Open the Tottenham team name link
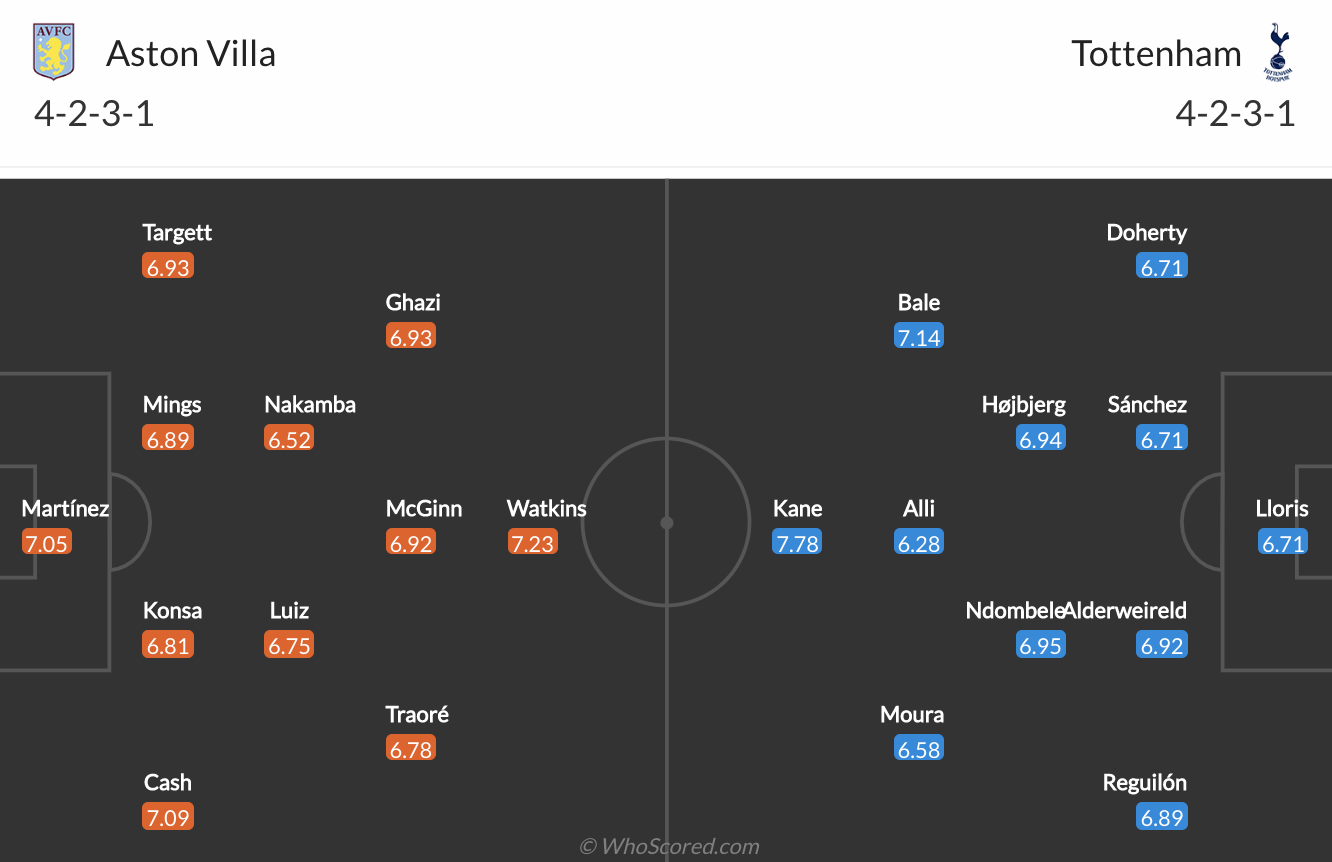Viewport: 1332px width, 862px height. (1156, 53)
